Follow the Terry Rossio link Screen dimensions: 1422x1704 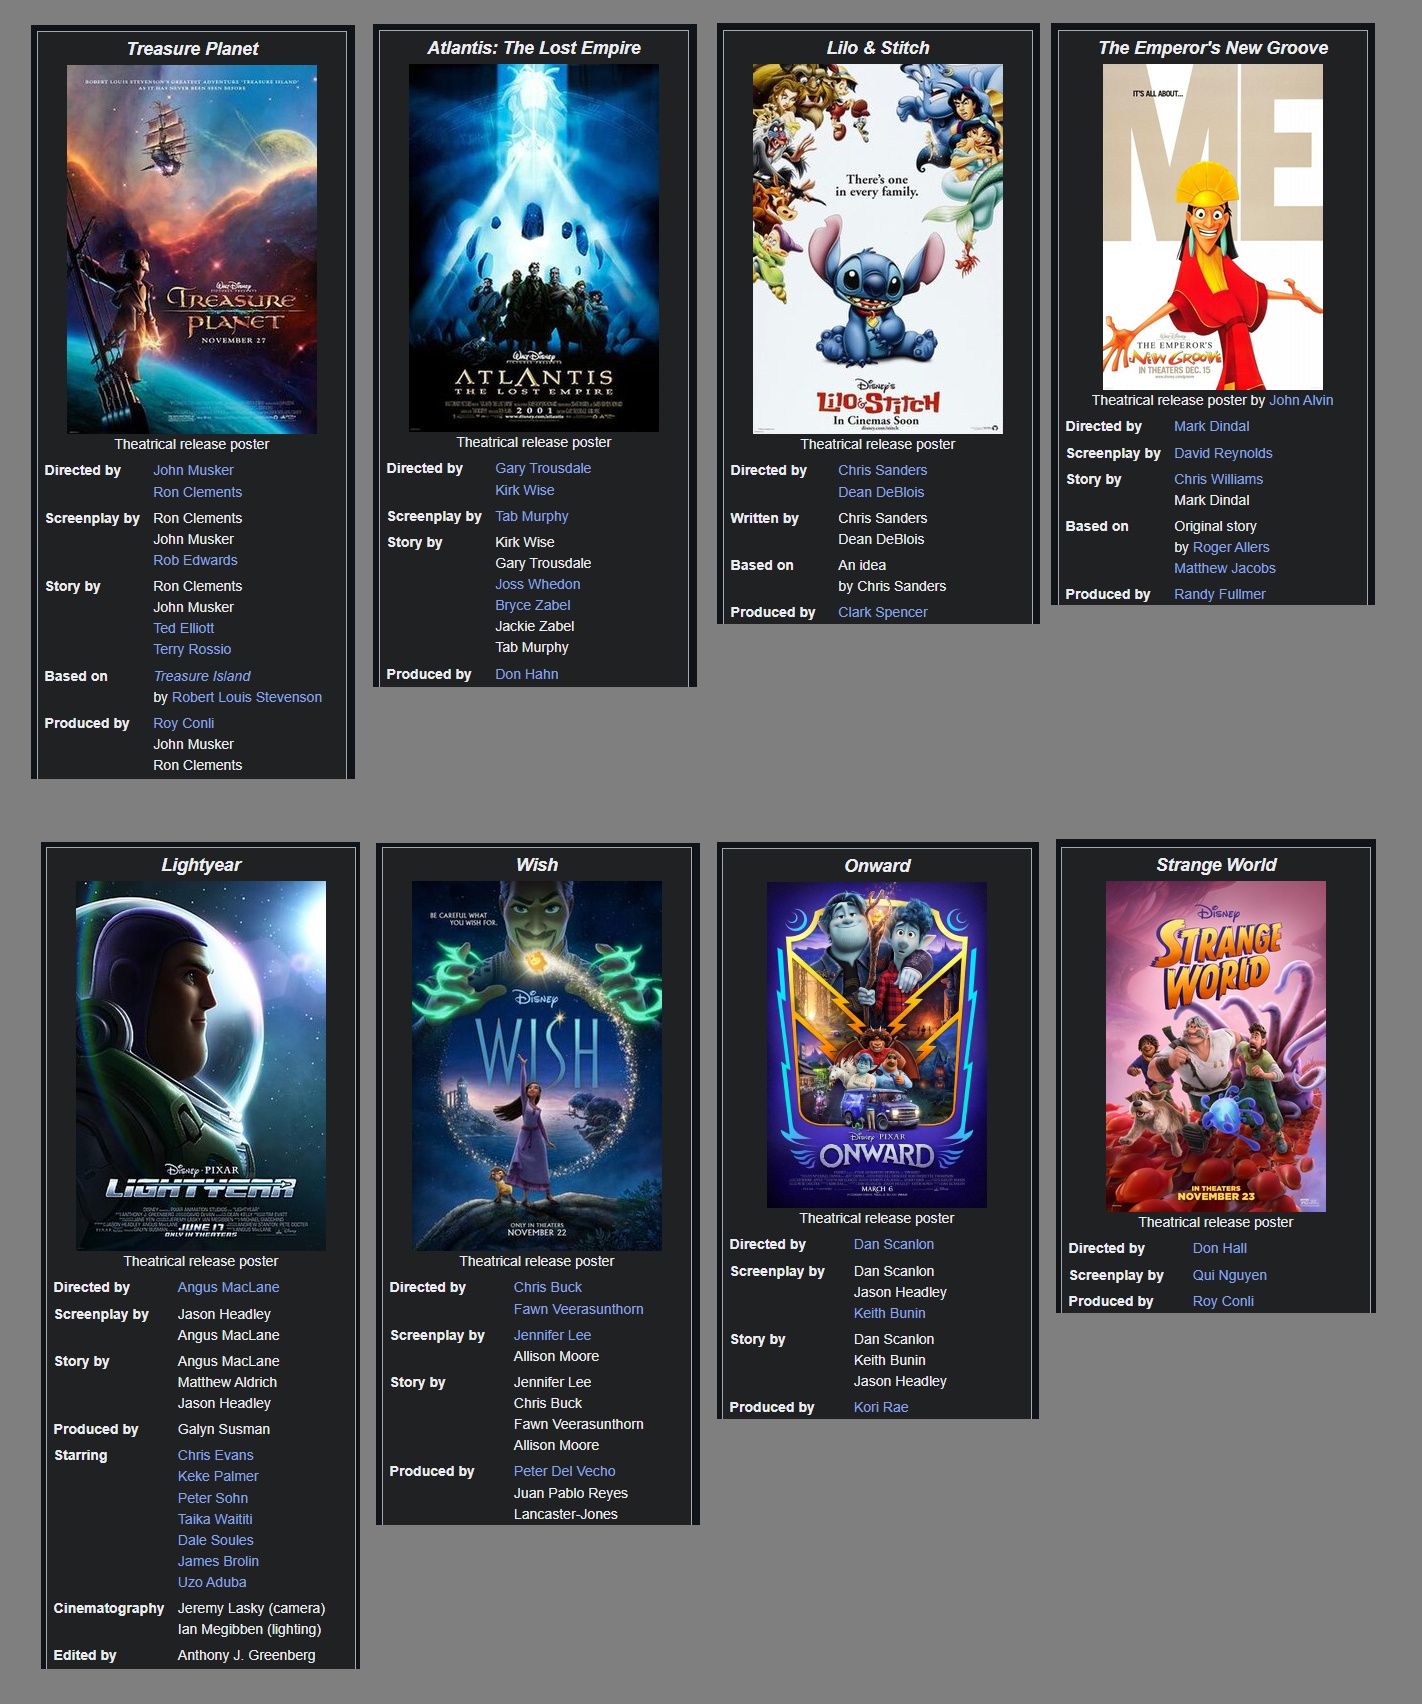(192, 649)
